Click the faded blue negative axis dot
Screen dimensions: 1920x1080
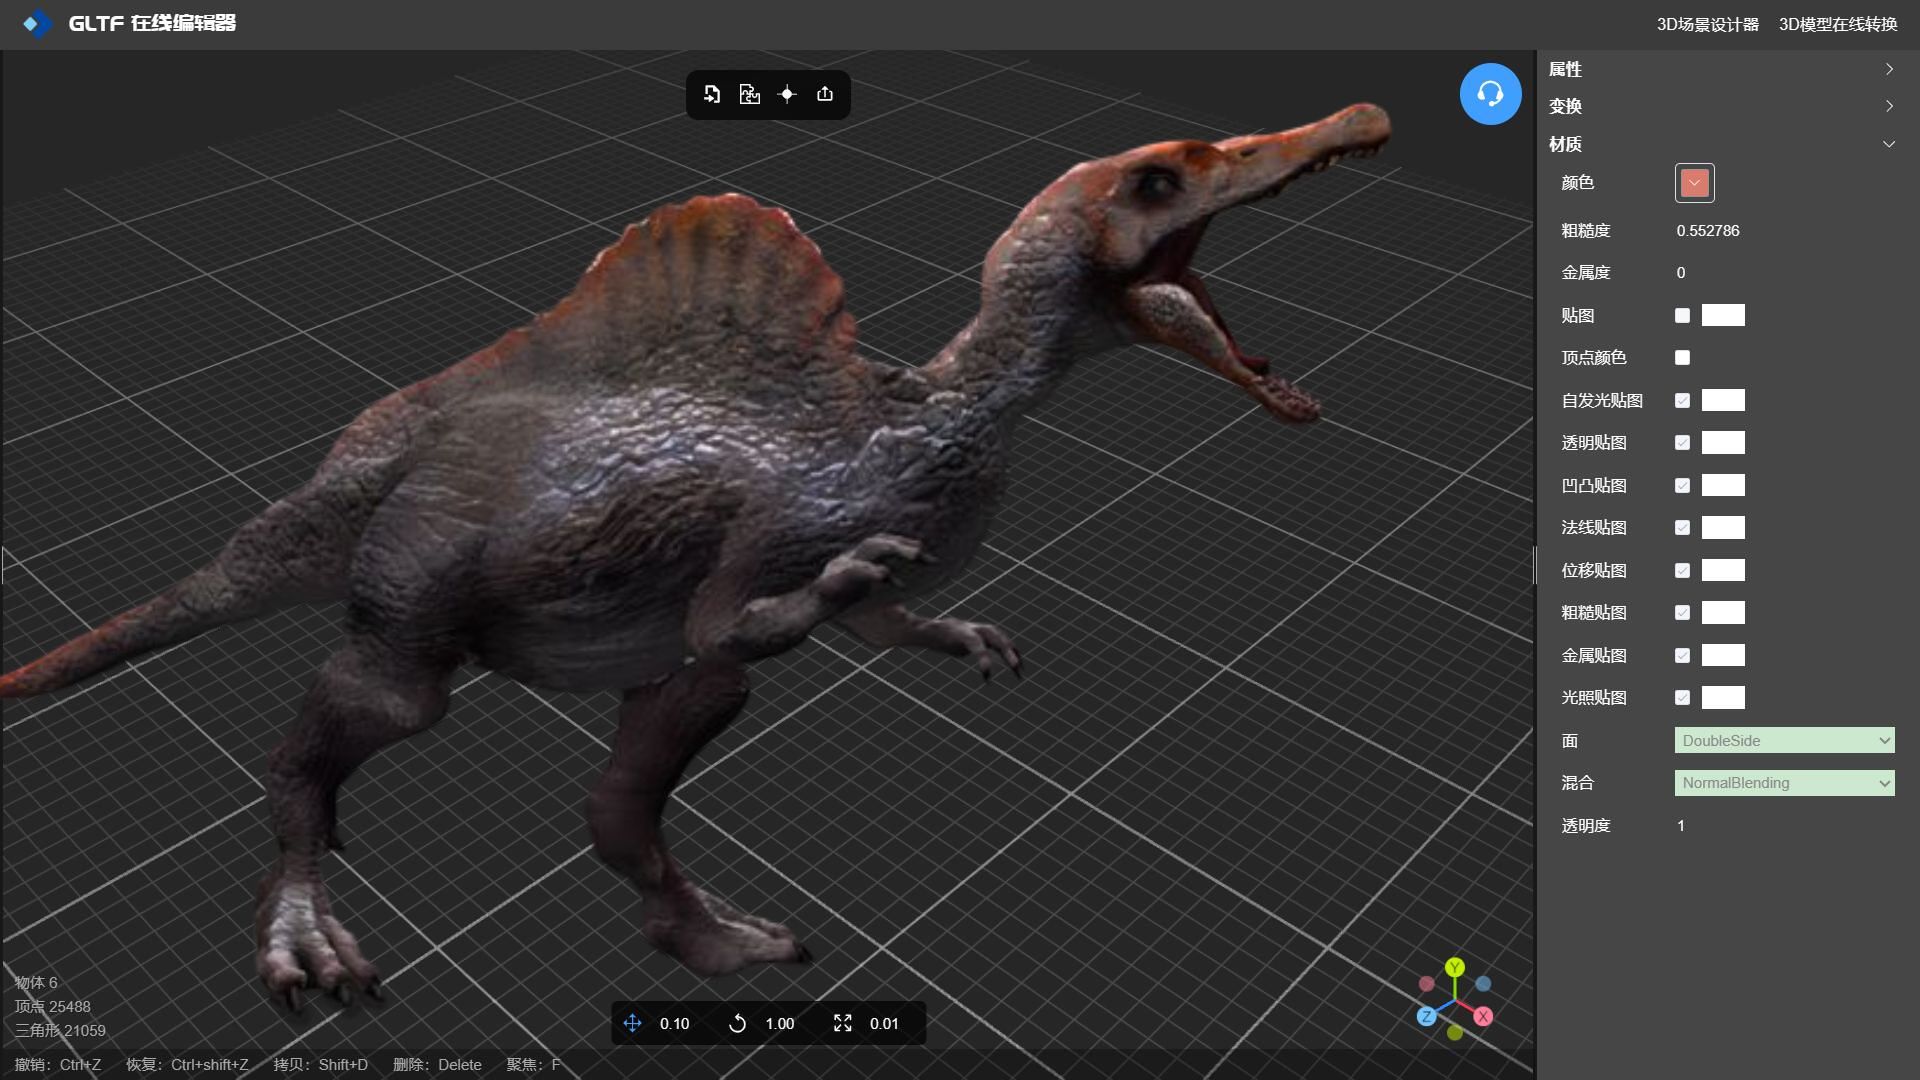pyautogui.click(x=1483, y=984)
